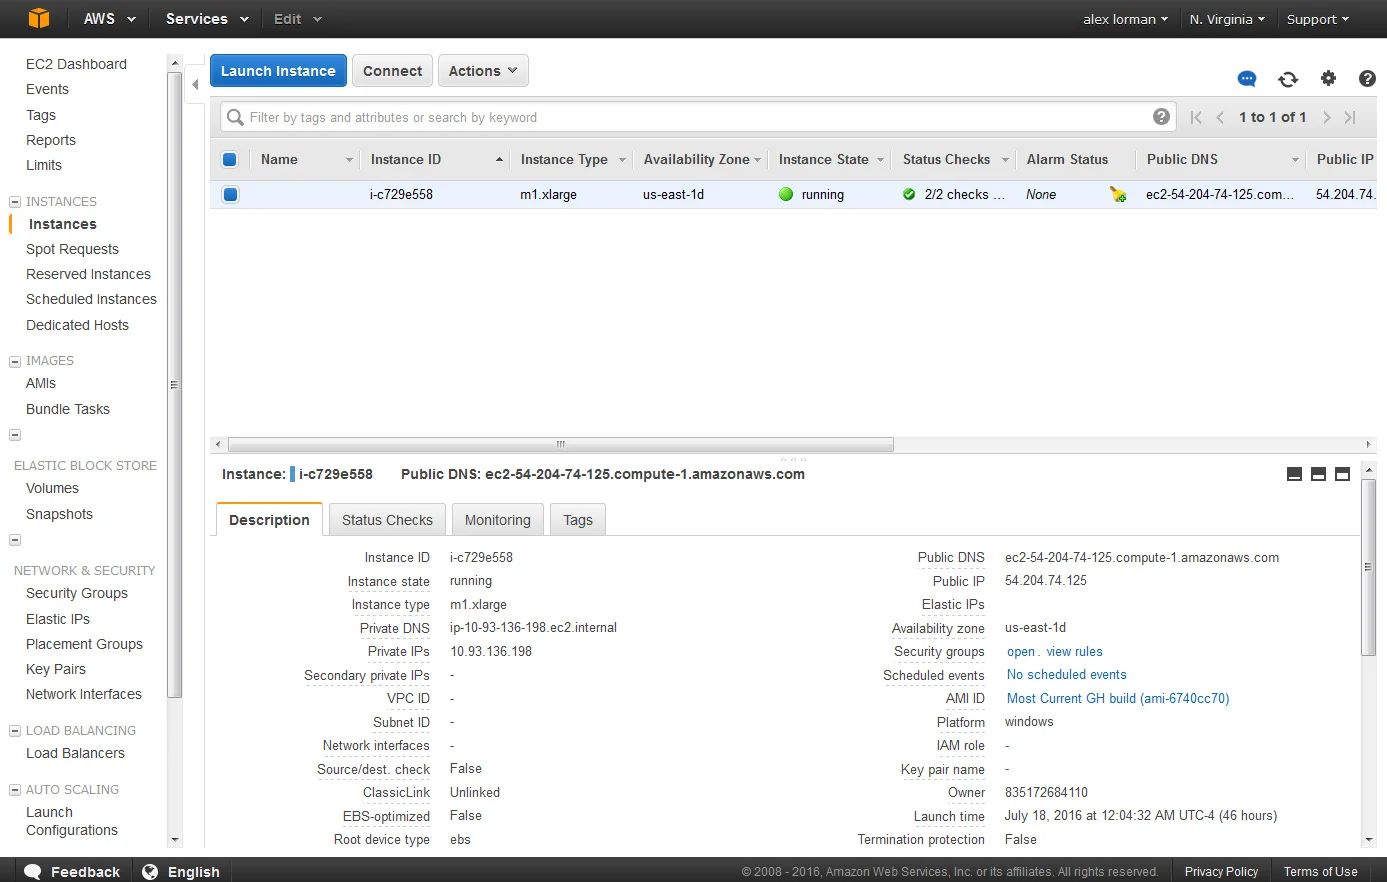Image resolution: width=1387 pixels, height=882 pixels.
Task: Collapse the LOAD BALANCING sidebar section
Action: (x=15, y=731)
